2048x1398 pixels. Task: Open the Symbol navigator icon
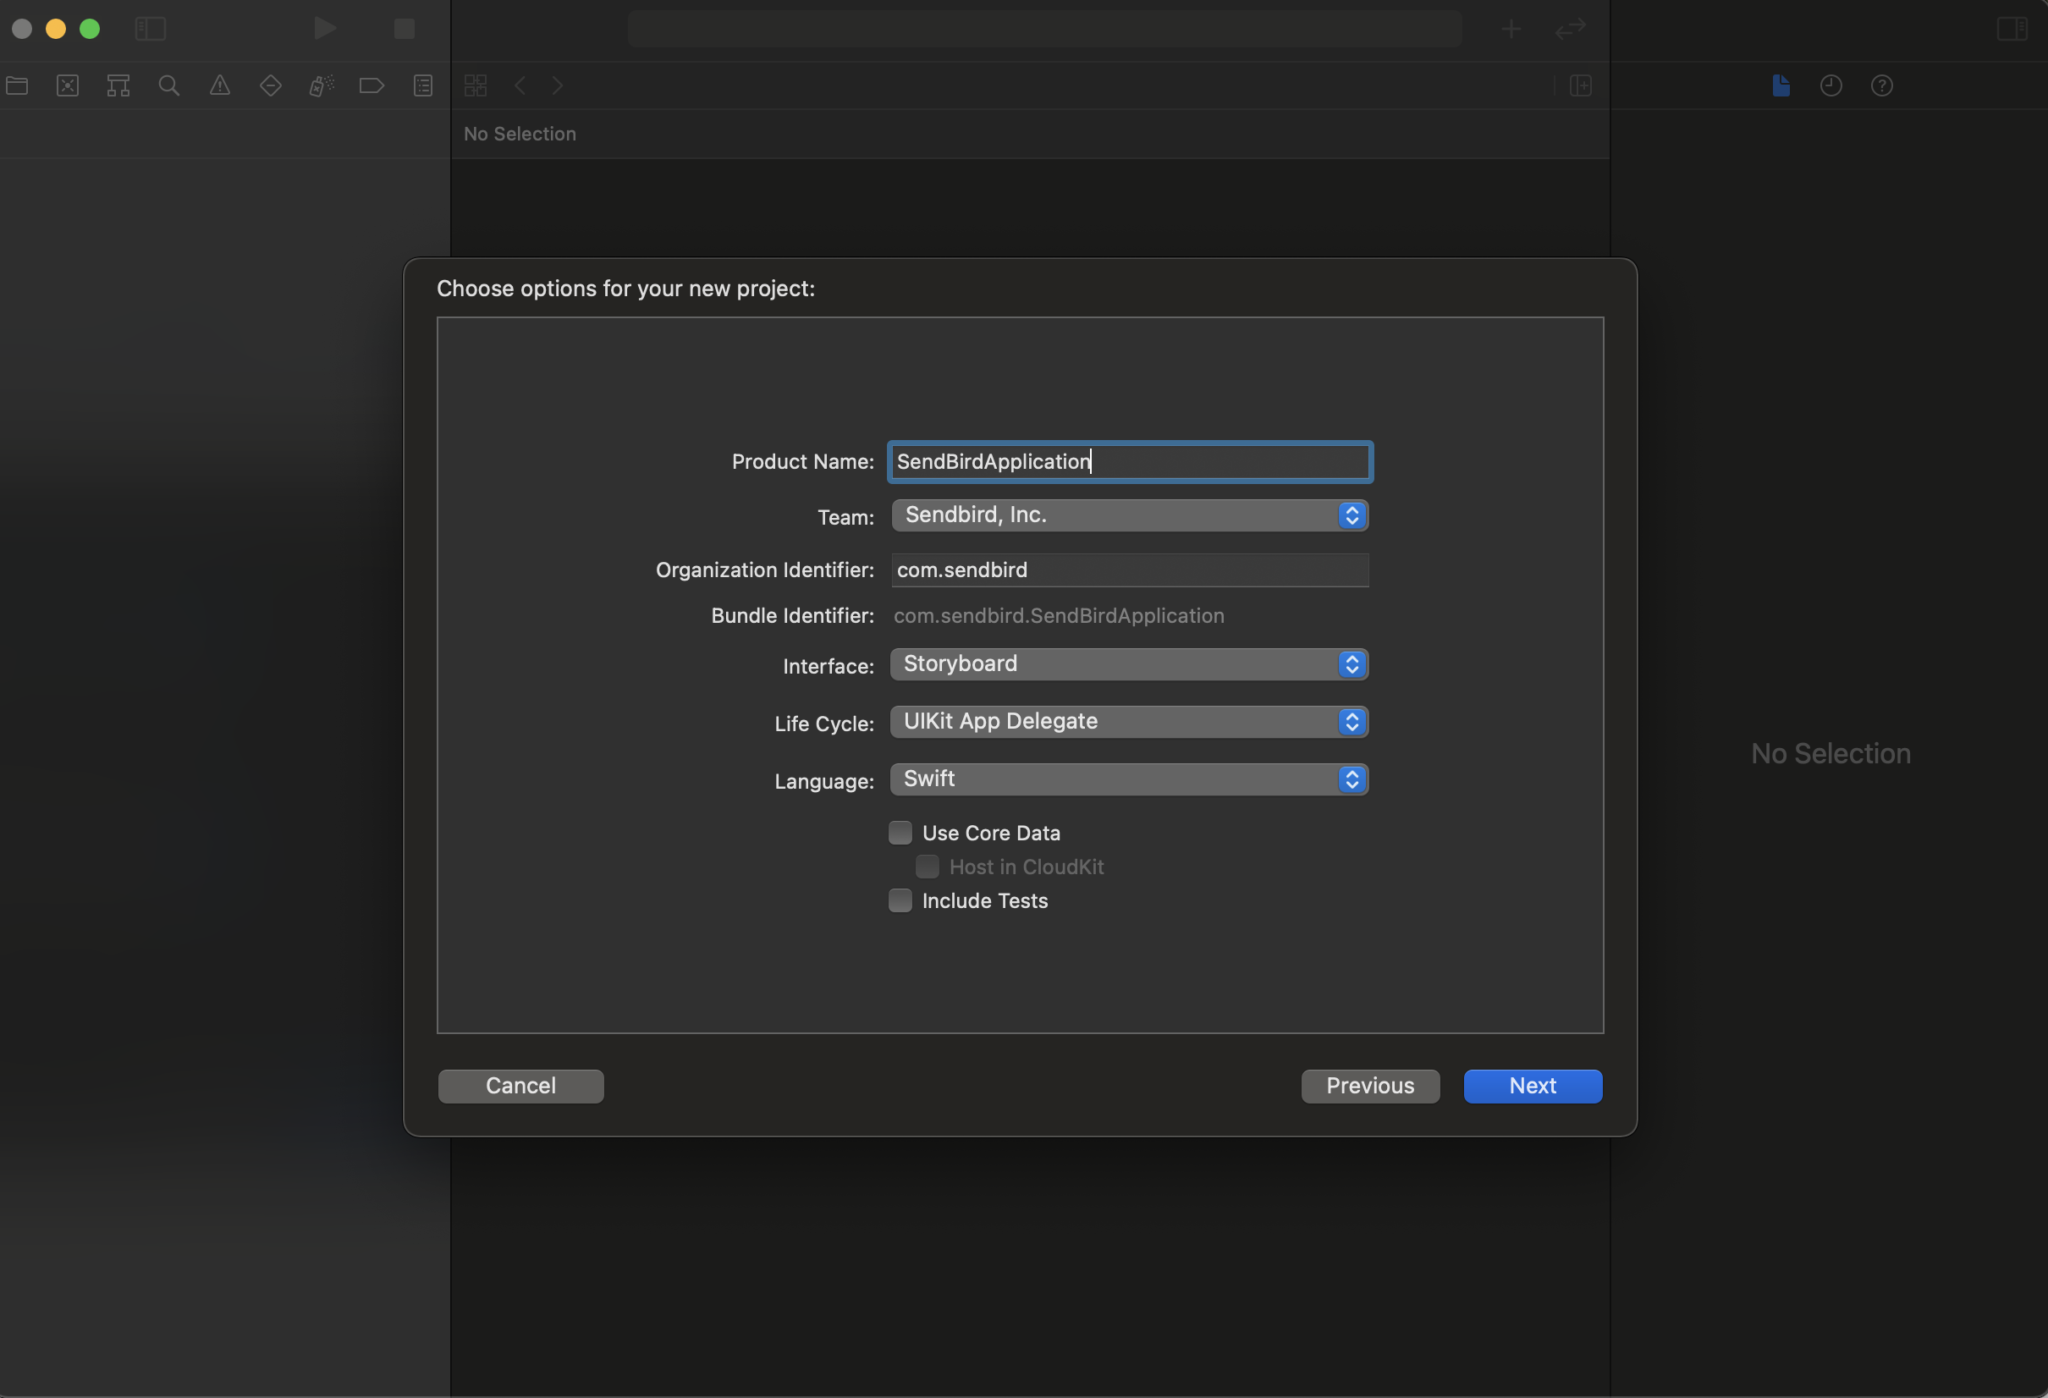(118, 85)
